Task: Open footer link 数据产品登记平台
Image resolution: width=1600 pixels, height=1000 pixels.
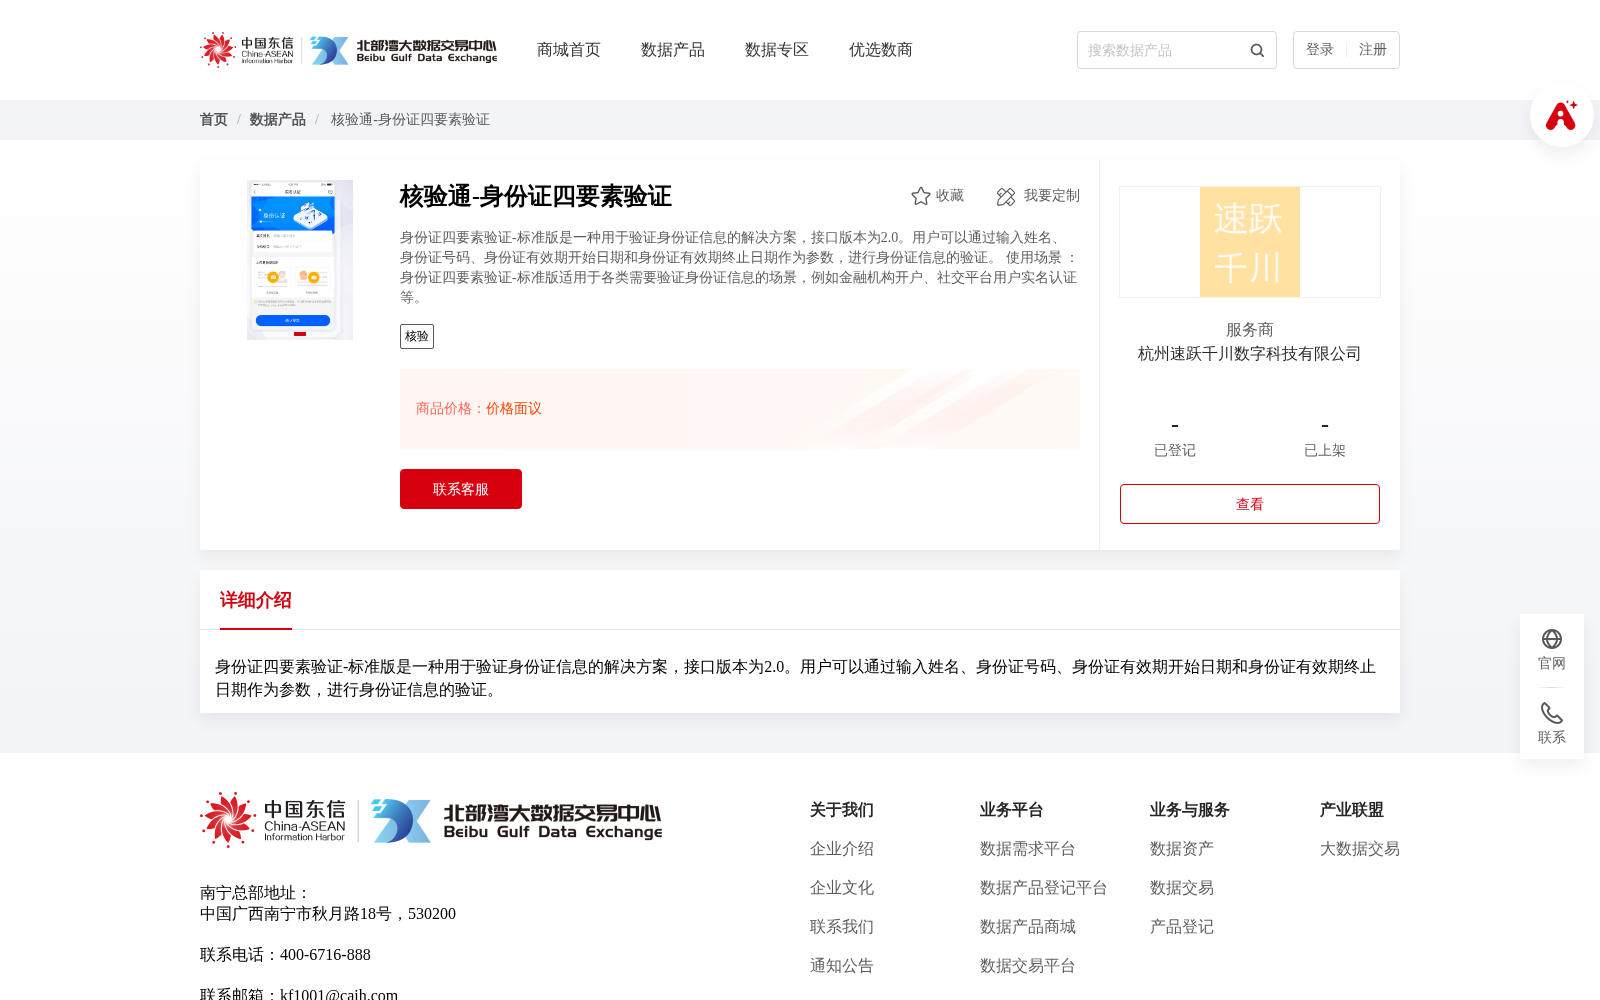Action: pyautogui.click(x=1044, y=888)
